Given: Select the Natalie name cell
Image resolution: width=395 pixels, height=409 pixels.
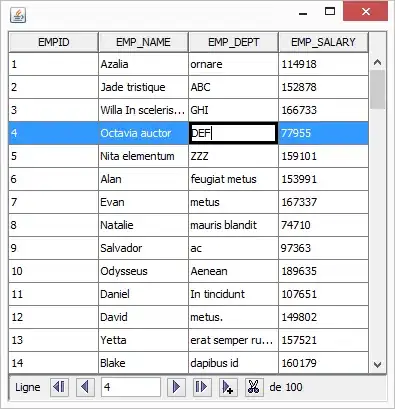Looking at the screenshot, I should (143, 225).
